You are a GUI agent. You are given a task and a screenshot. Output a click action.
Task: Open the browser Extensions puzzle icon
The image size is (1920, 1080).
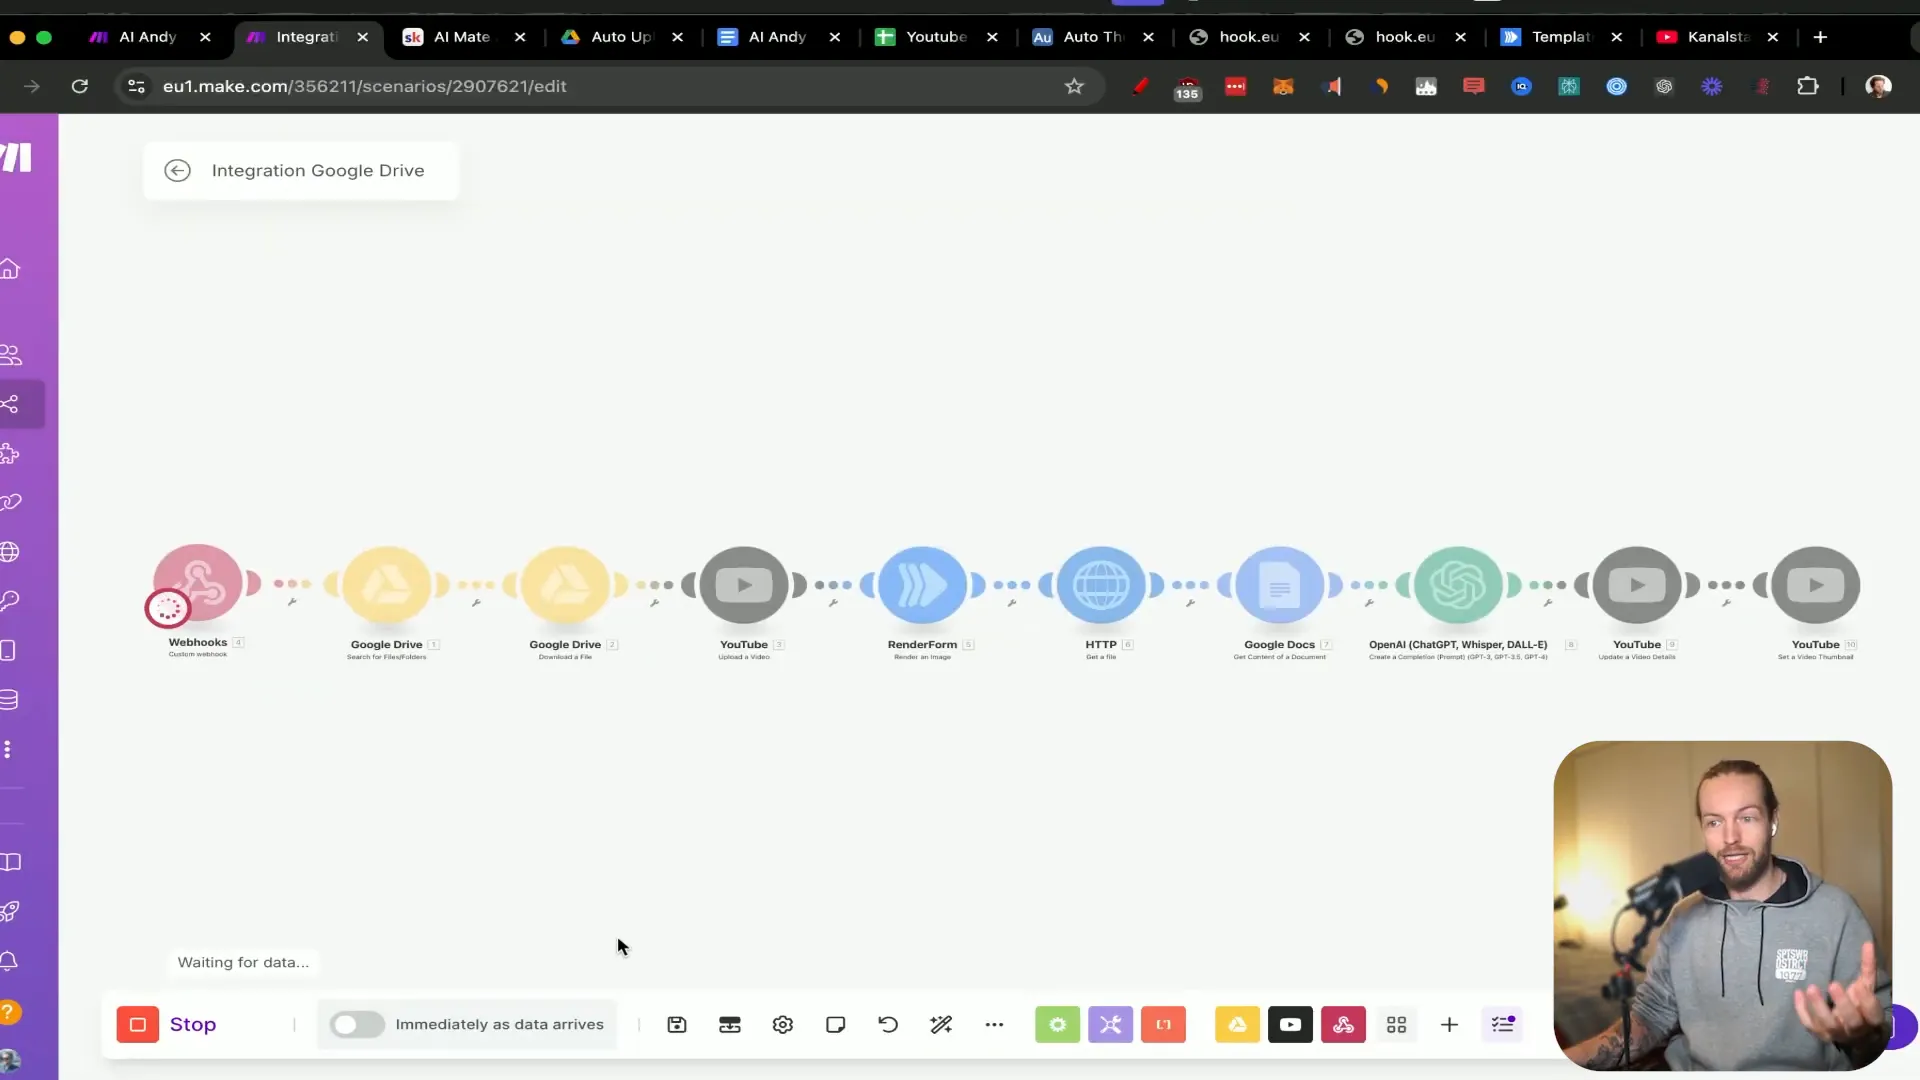coord(1808,86)
